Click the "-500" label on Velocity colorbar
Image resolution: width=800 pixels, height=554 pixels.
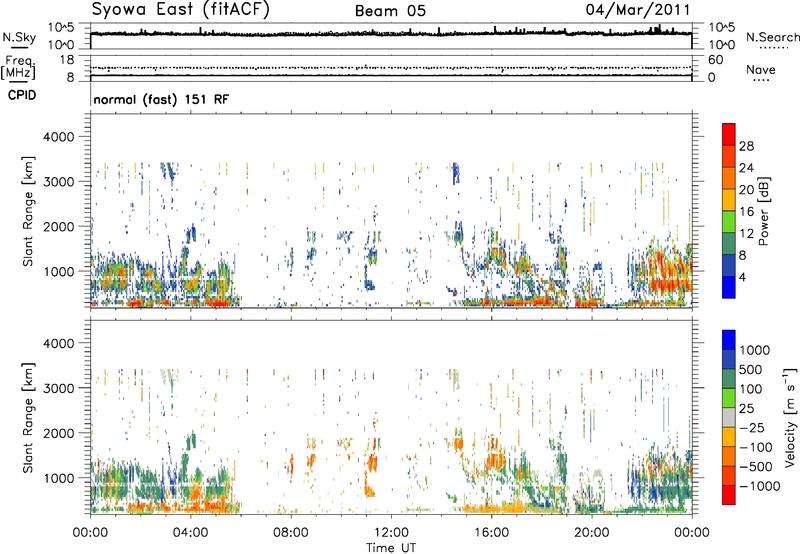click(756, 466)
